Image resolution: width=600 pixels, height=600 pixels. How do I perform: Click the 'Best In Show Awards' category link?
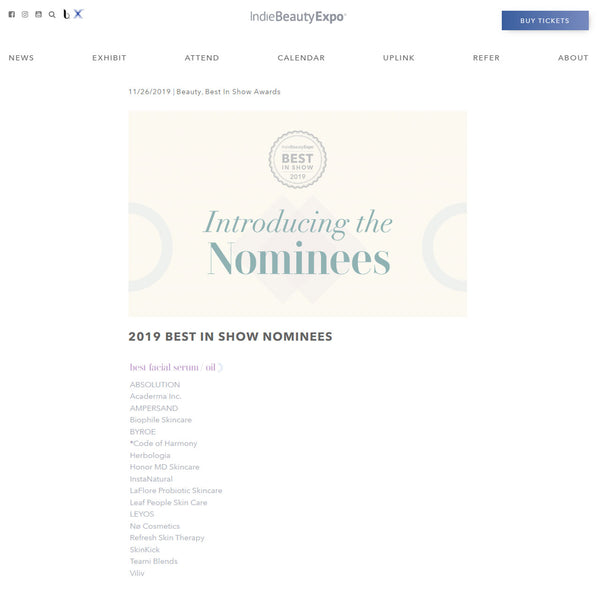[x=243, y=92]
